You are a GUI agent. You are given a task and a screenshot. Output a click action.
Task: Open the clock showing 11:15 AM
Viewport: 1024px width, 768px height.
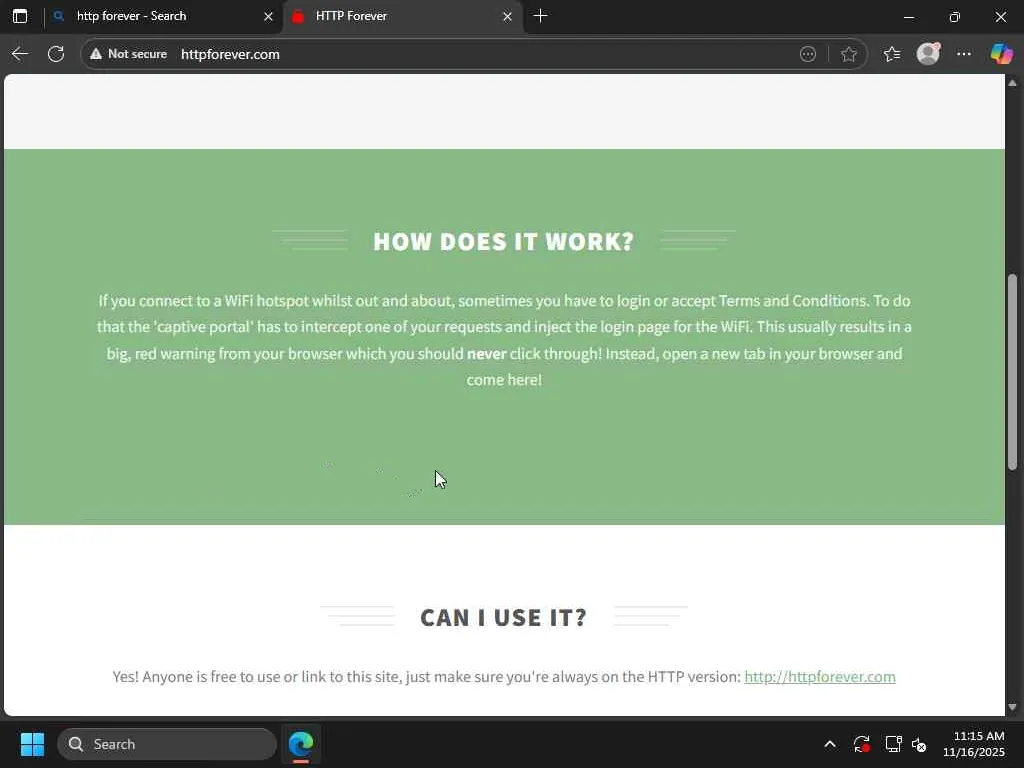[974, 744]
